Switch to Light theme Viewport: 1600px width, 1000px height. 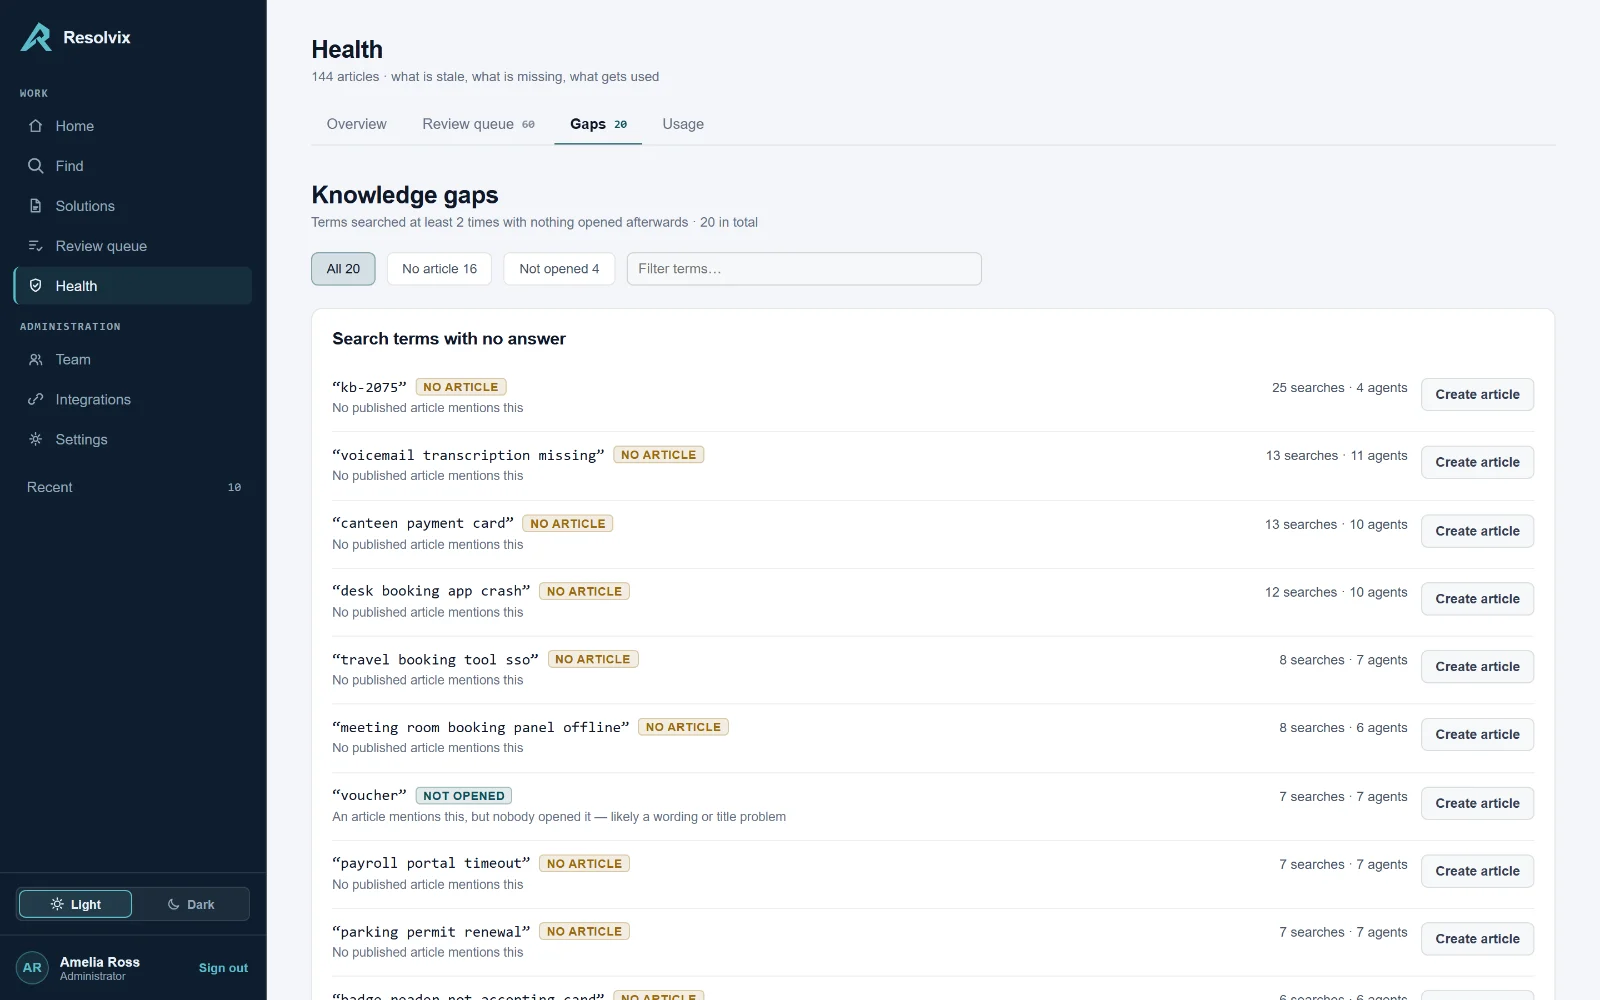75,904
